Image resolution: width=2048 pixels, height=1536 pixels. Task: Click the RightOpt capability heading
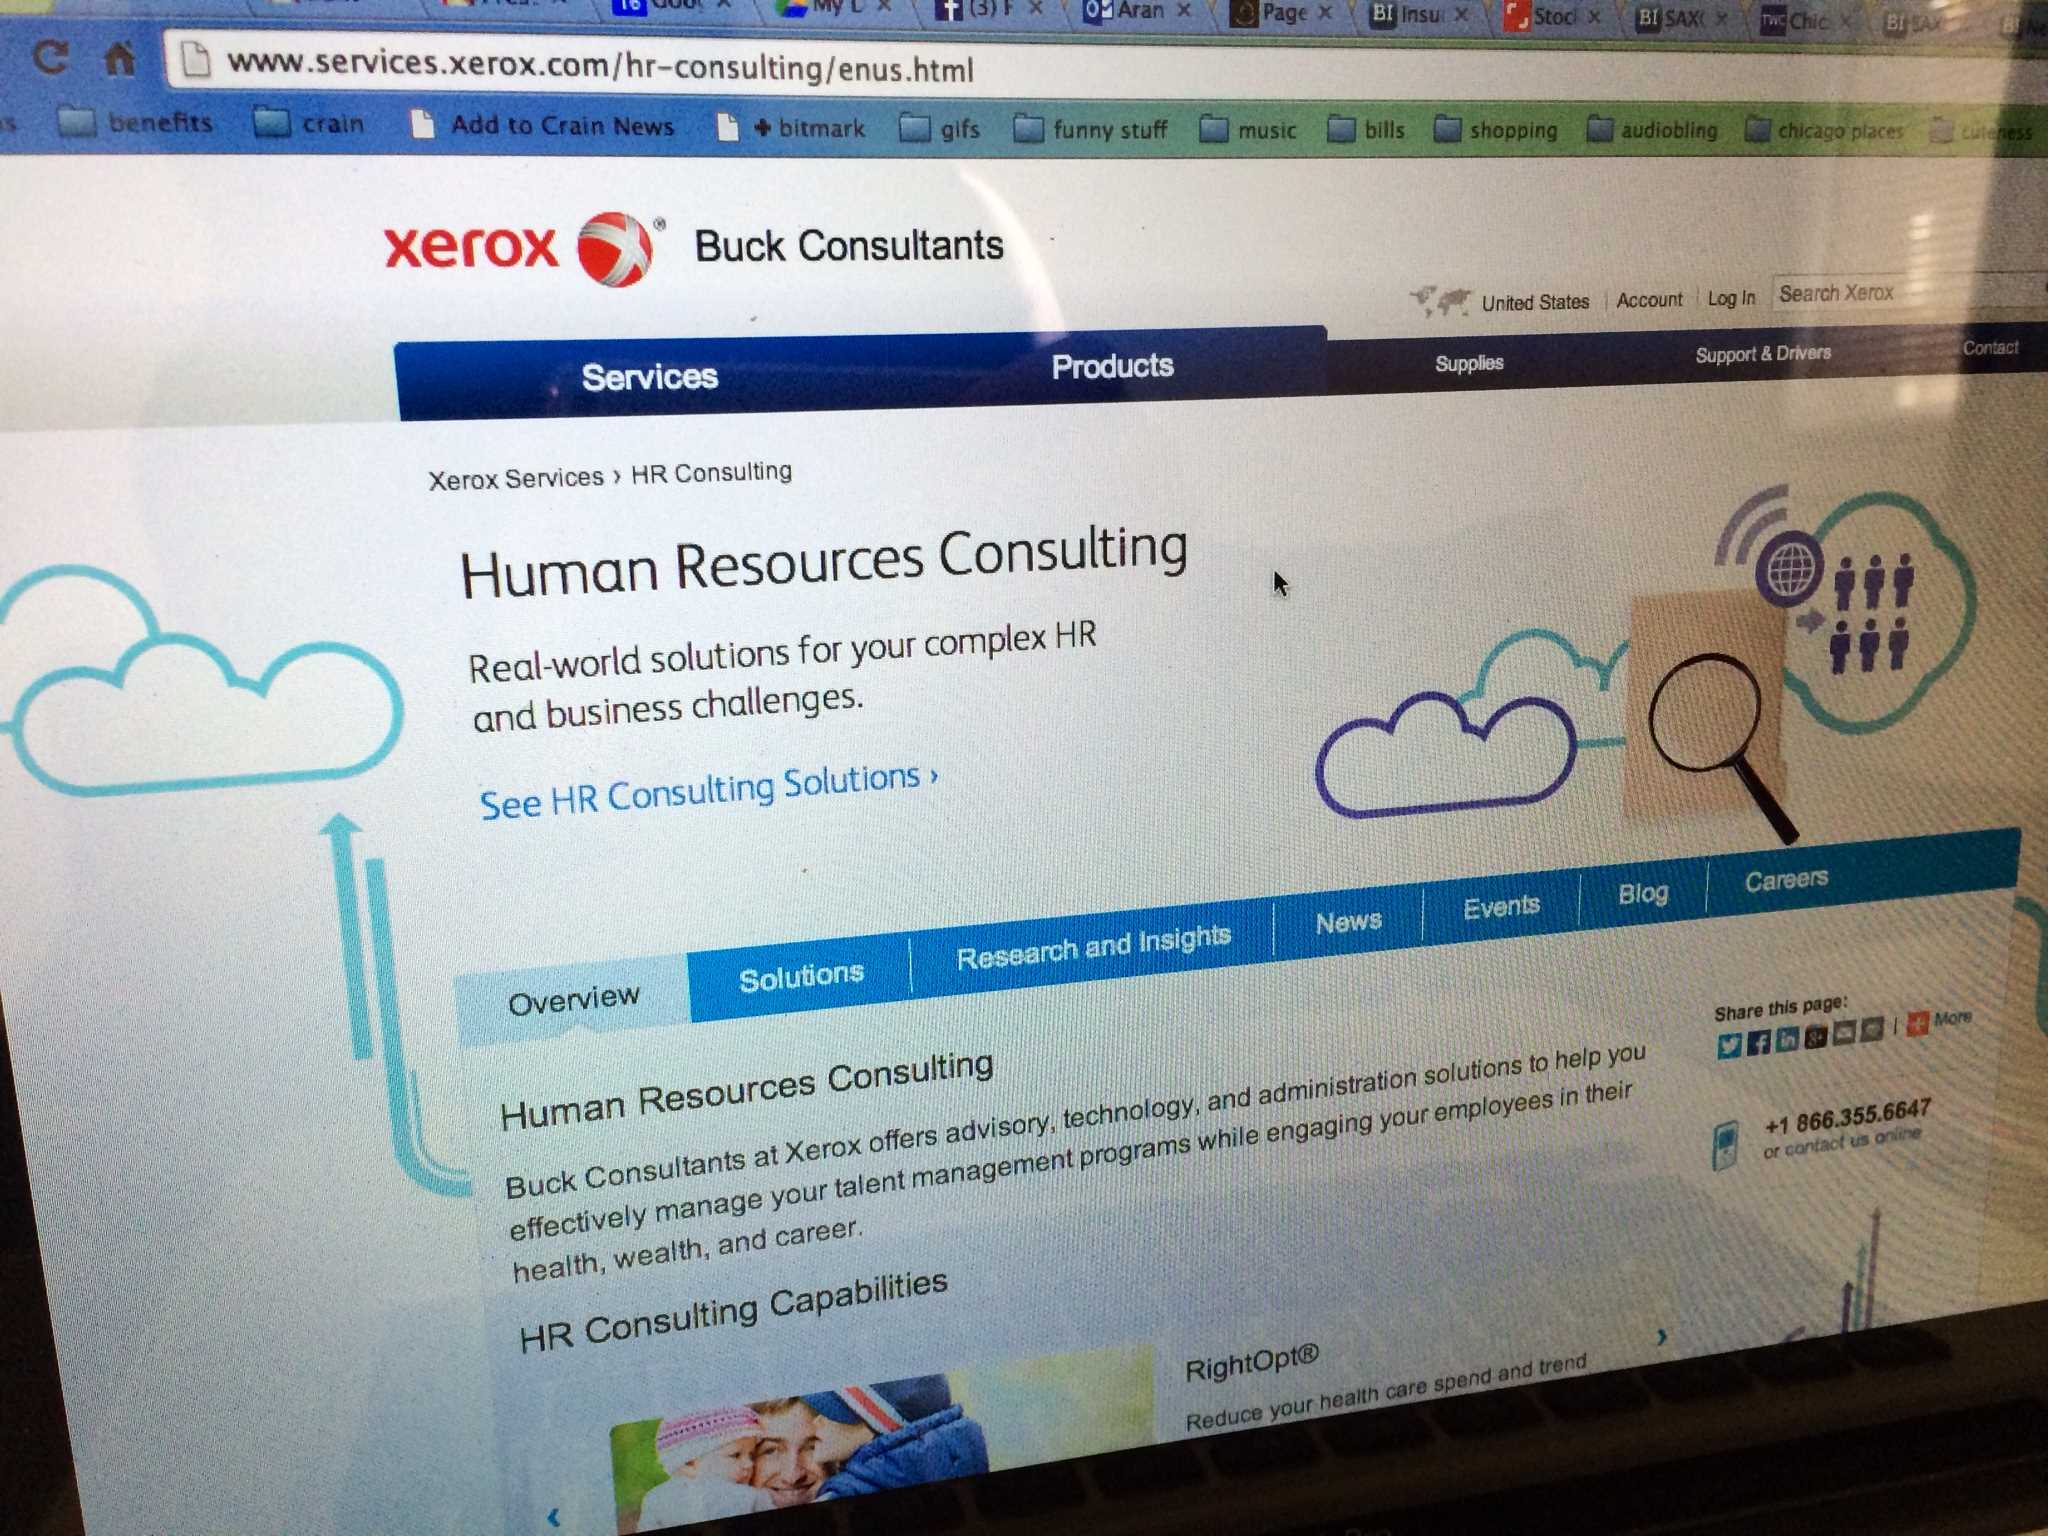[1252, 1364]
